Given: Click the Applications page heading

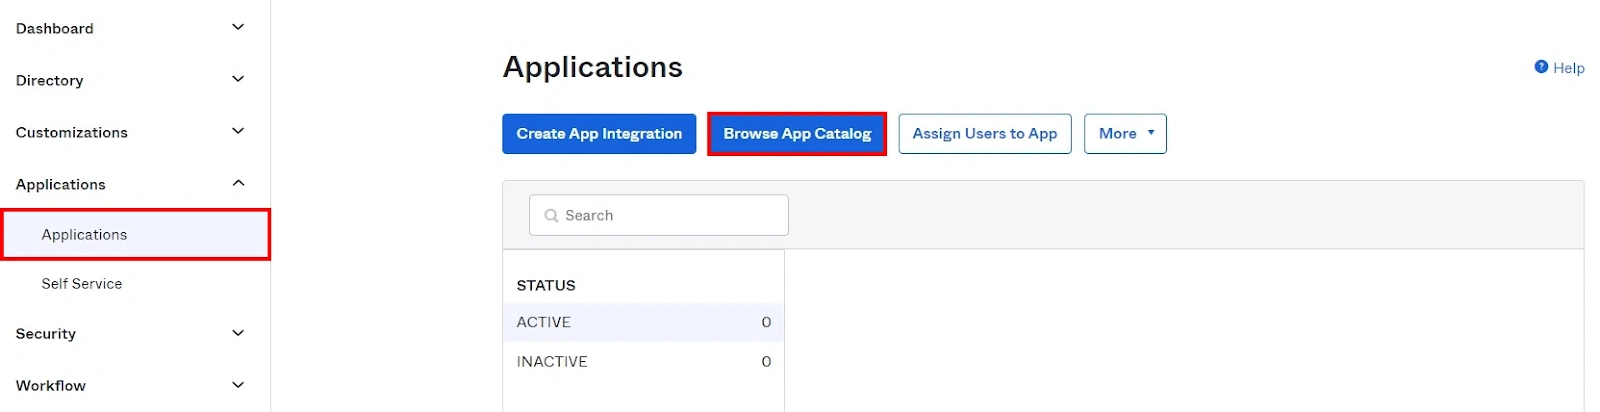Looking at the screenshot, I should coord(593,67).
